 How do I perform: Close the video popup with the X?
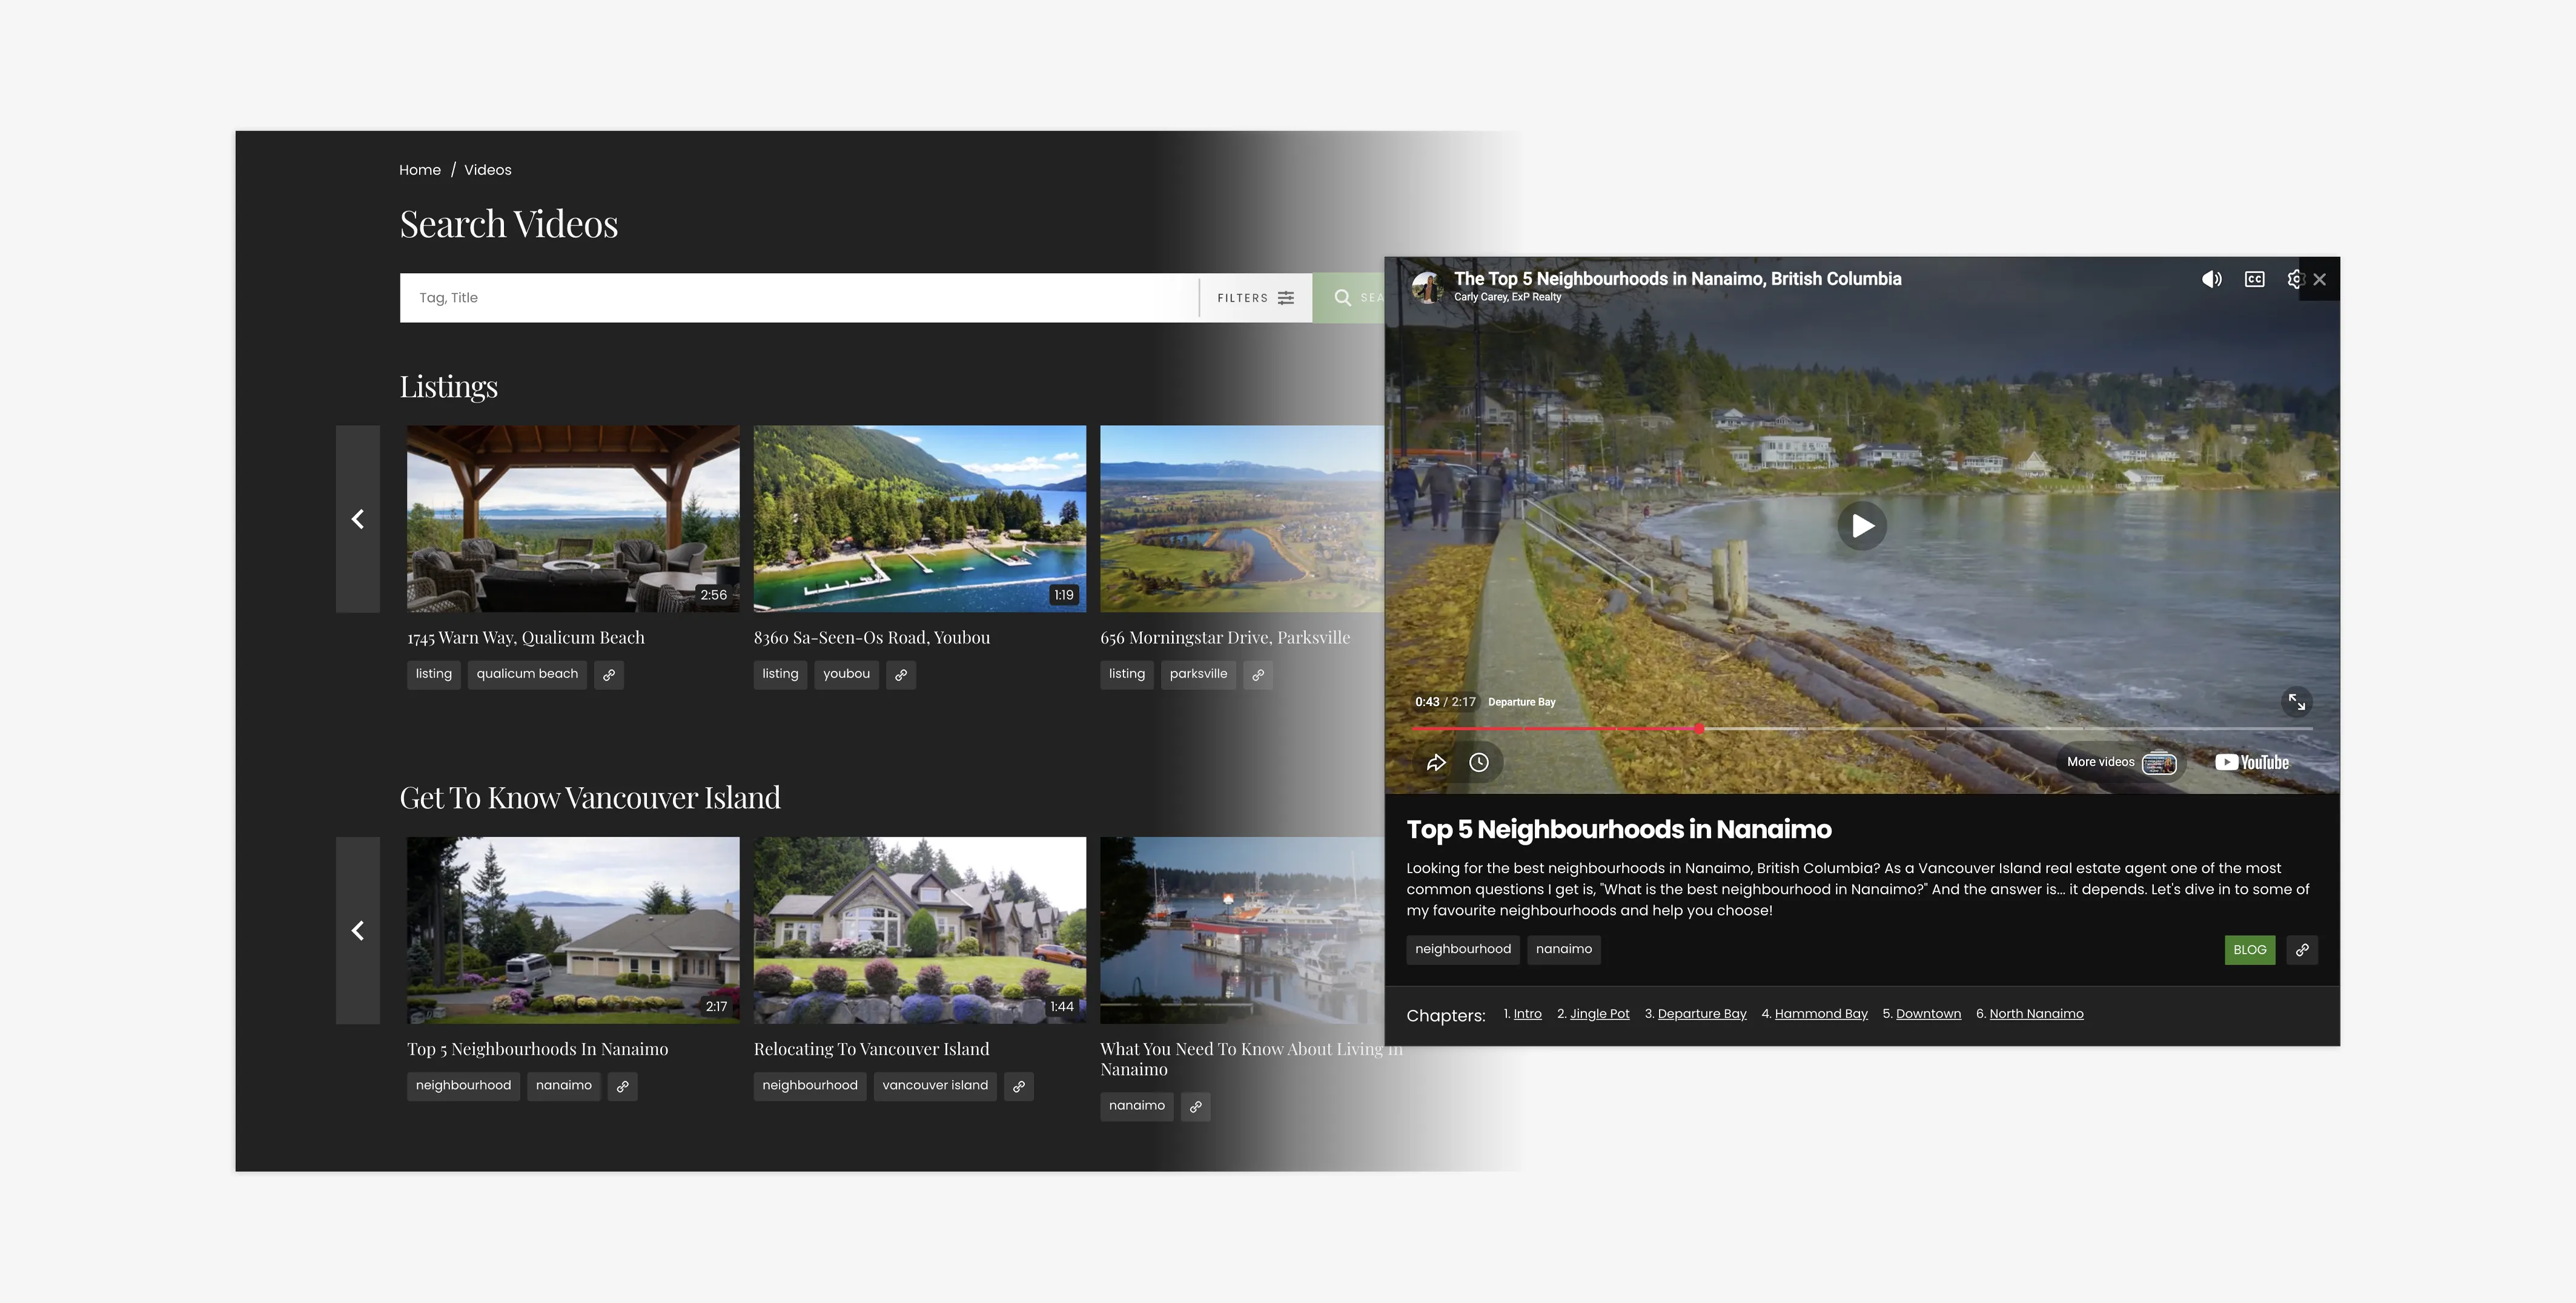click(x=2320, y=279)
